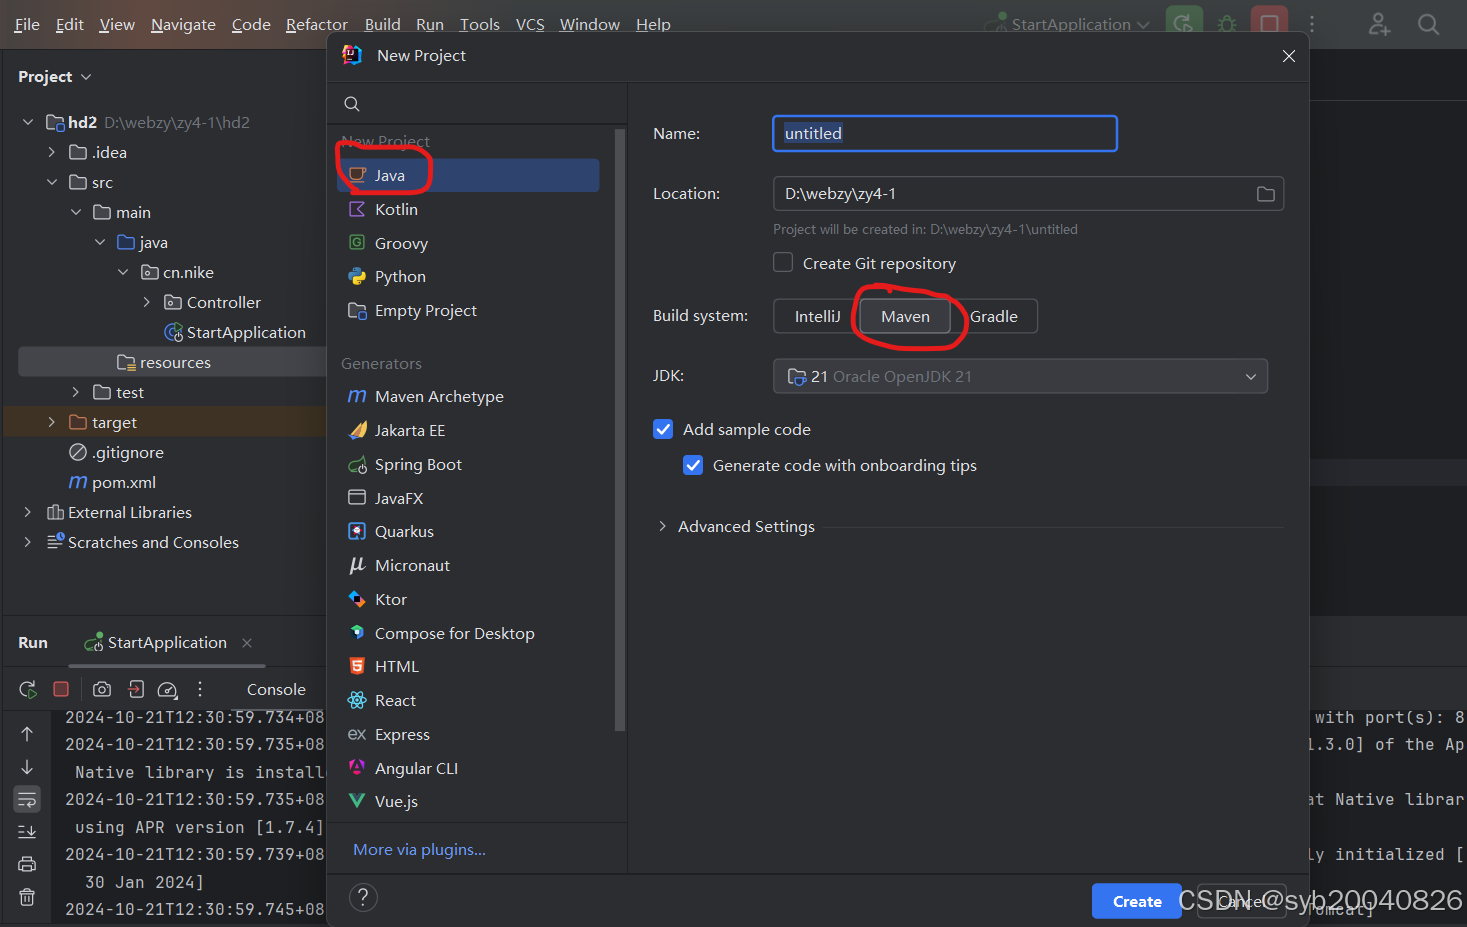The width and height of the screenshot is (1467, 927).
Task: Click Create button
Action: pyautogui.click(x=1137, y=901)
